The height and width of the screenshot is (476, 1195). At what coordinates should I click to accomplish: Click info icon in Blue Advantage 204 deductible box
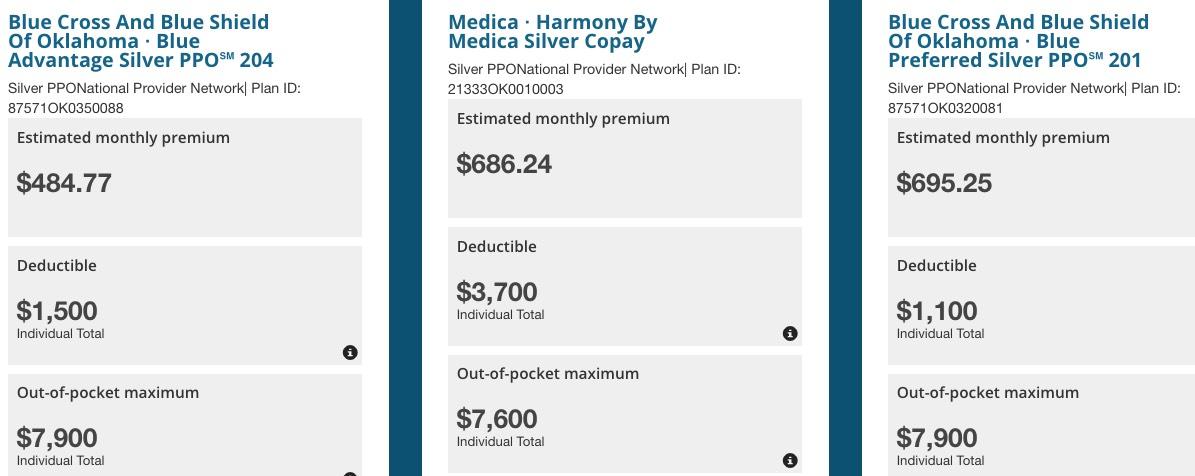click(350, 352)
